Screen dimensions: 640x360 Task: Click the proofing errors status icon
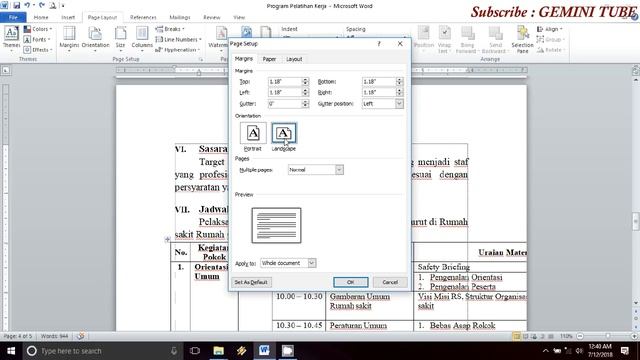80,336
